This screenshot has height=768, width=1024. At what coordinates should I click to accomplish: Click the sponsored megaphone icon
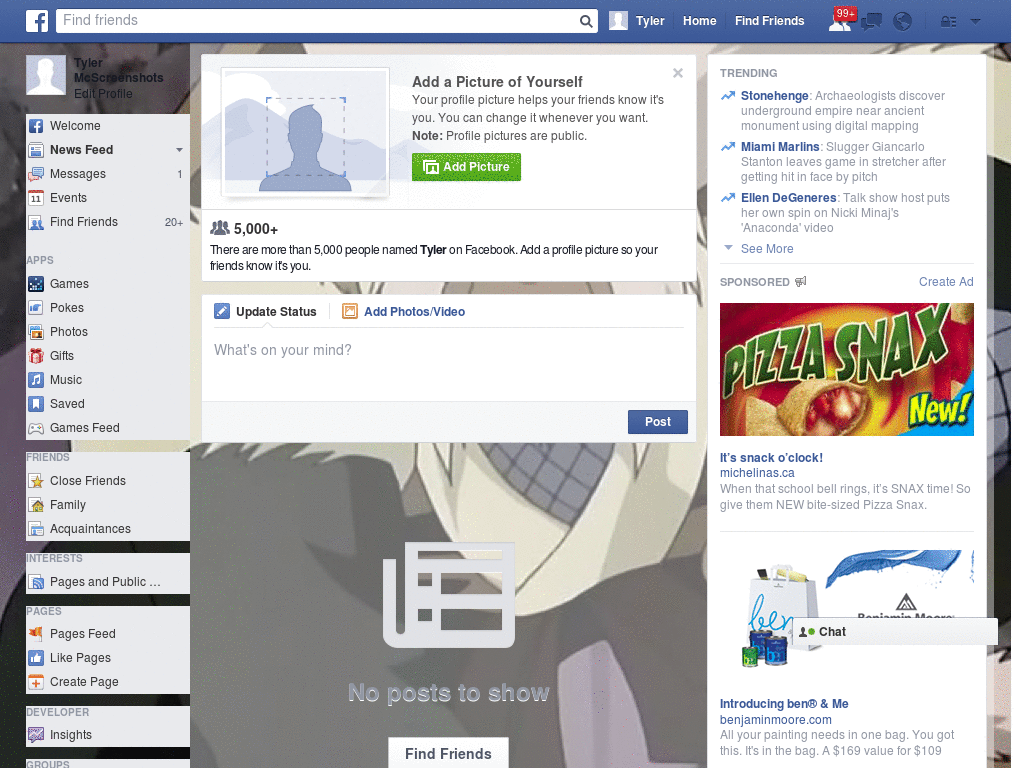pyautogui.click(x=801, y=281)
